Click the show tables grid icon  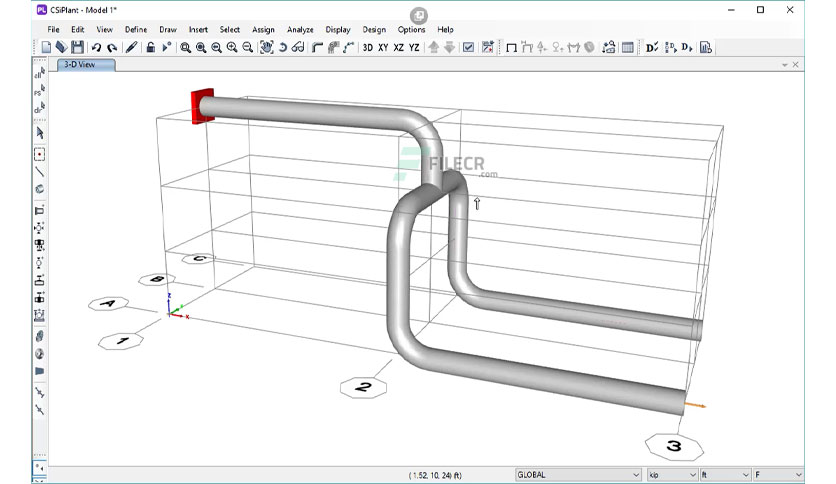[x=628, y=47]
